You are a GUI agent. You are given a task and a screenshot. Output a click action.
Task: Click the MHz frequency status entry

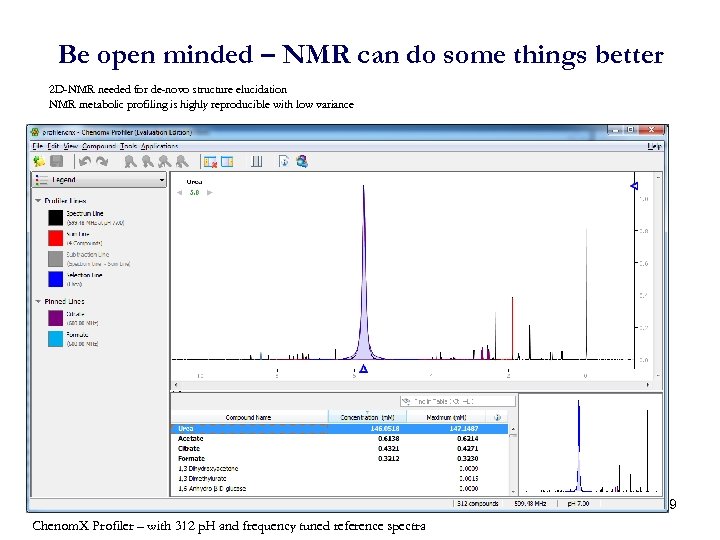[530, 504]
